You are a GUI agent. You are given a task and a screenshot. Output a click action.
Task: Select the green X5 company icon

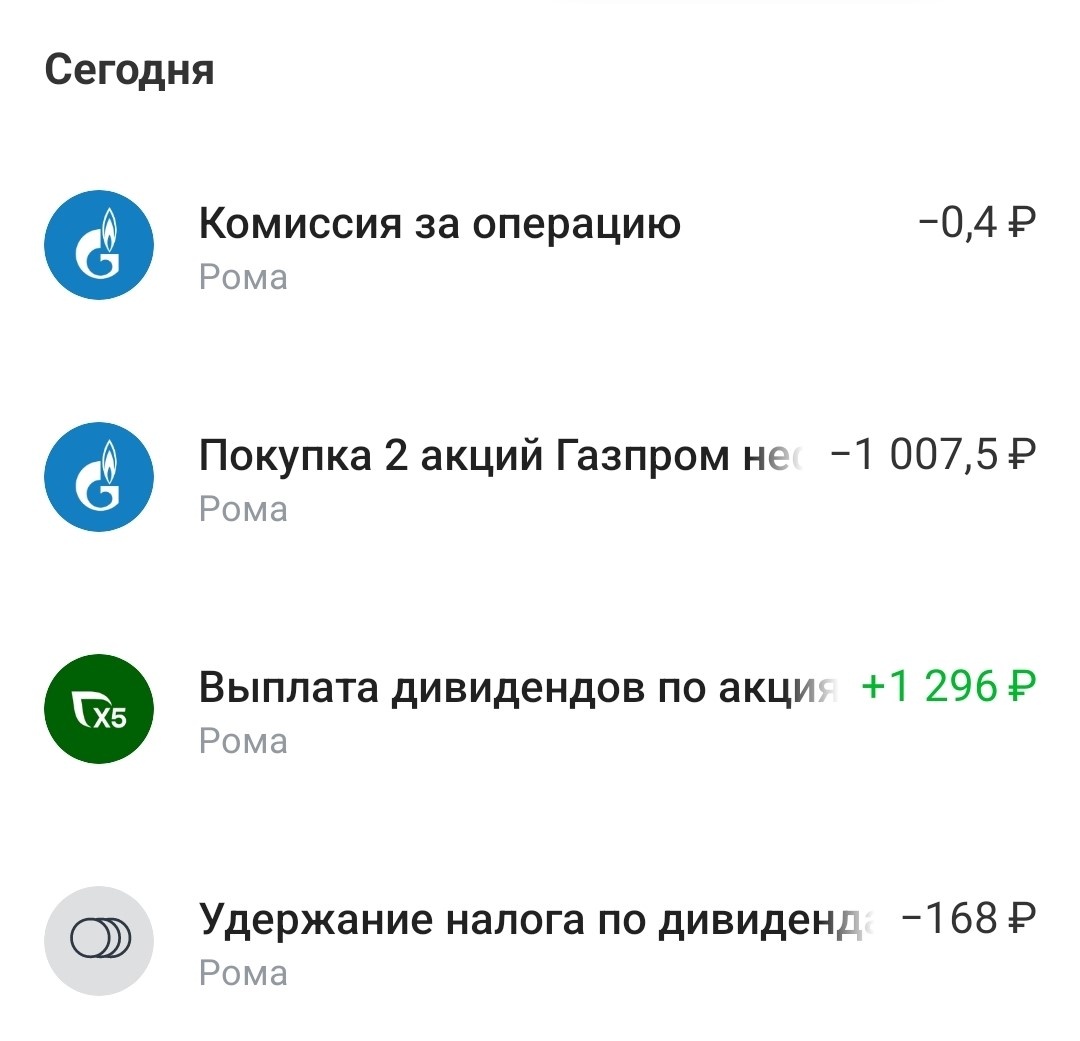(99, 709)
